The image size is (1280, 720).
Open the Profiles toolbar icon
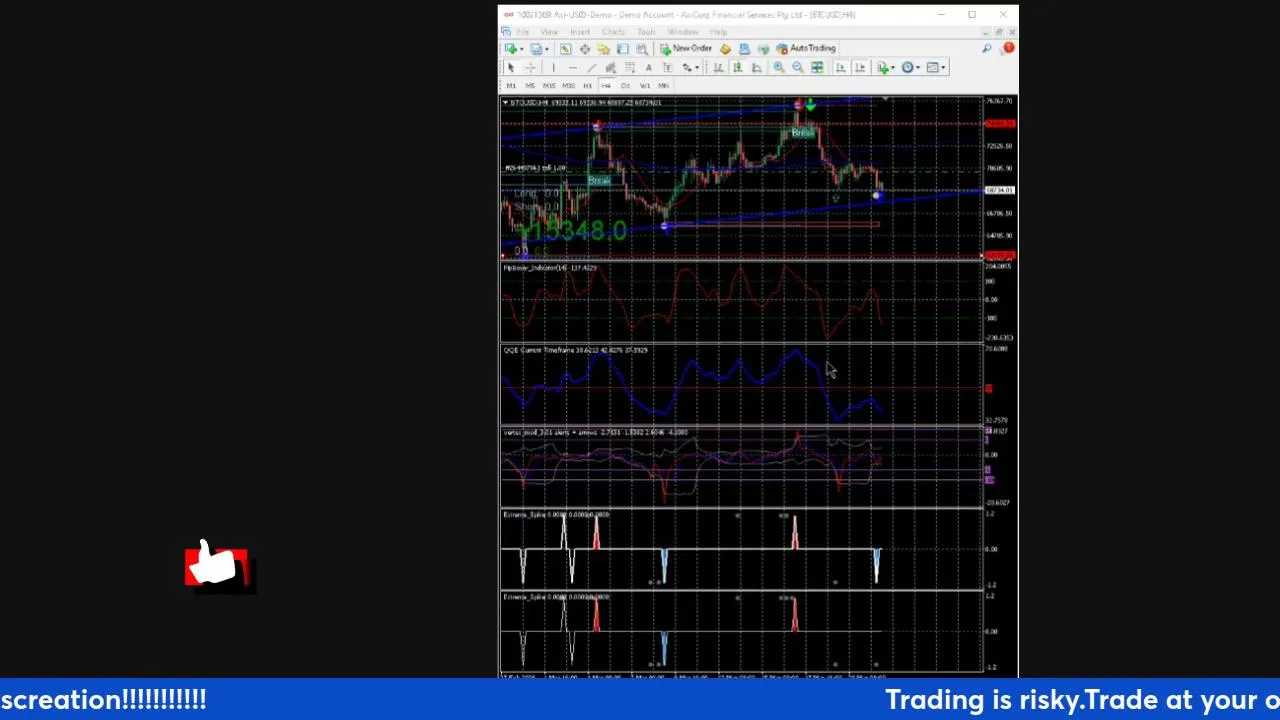pyautogui.click(x=536, y=49)
